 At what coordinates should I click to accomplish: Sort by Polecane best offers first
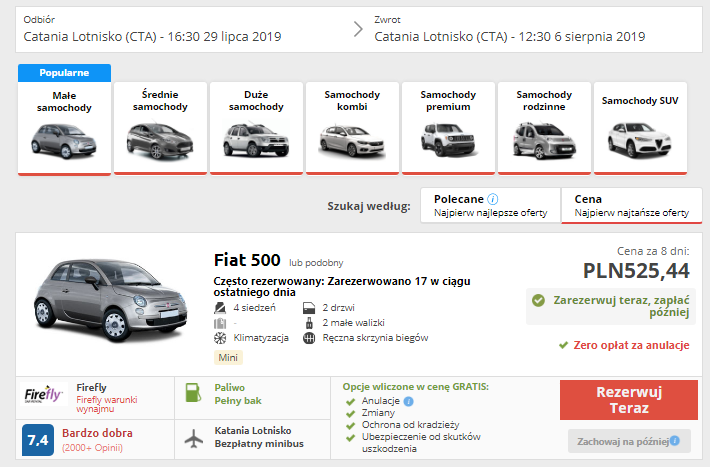pos(490,206)
